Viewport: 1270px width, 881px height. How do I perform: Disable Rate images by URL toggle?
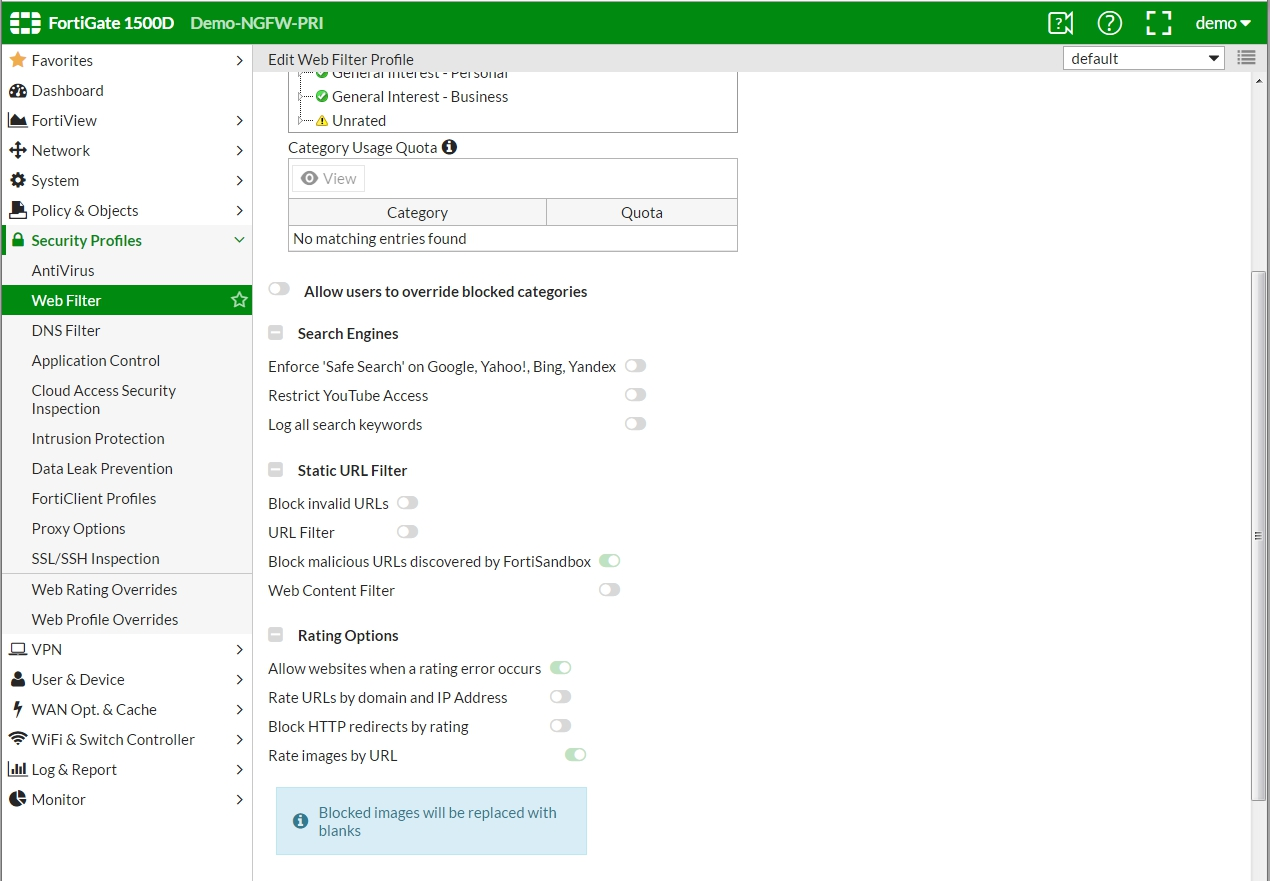click(x=575, y=755)
